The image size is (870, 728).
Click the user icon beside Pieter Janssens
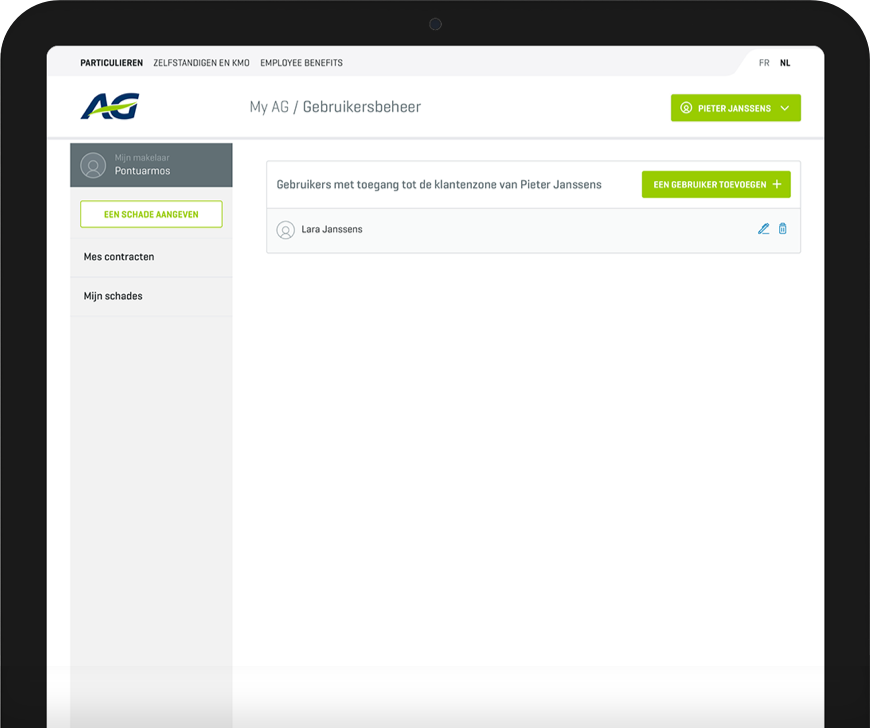point(686,108)
